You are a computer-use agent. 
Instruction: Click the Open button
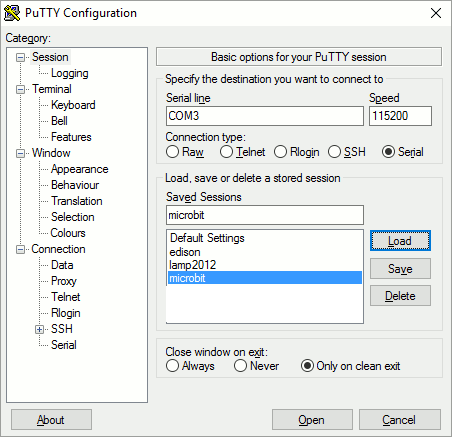pyautogui.click(x=312, y=420)
